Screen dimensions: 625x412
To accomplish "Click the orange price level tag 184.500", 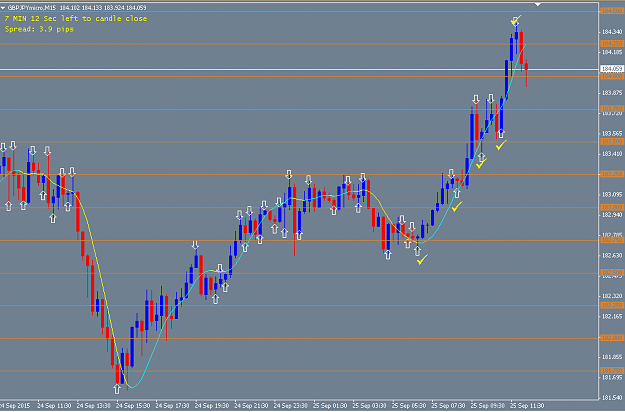I will pyautogui.click(x=612, y=11).
